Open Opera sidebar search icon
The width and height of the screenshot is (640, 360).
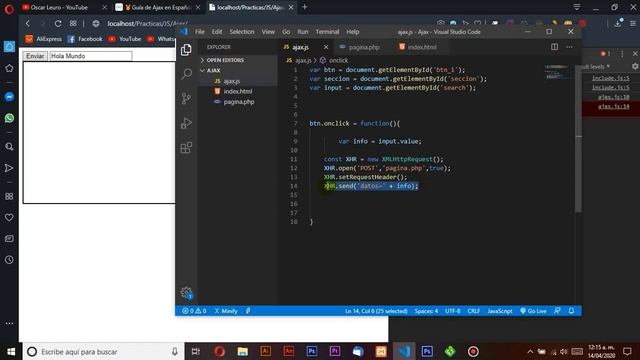click(x=9, y=147)
